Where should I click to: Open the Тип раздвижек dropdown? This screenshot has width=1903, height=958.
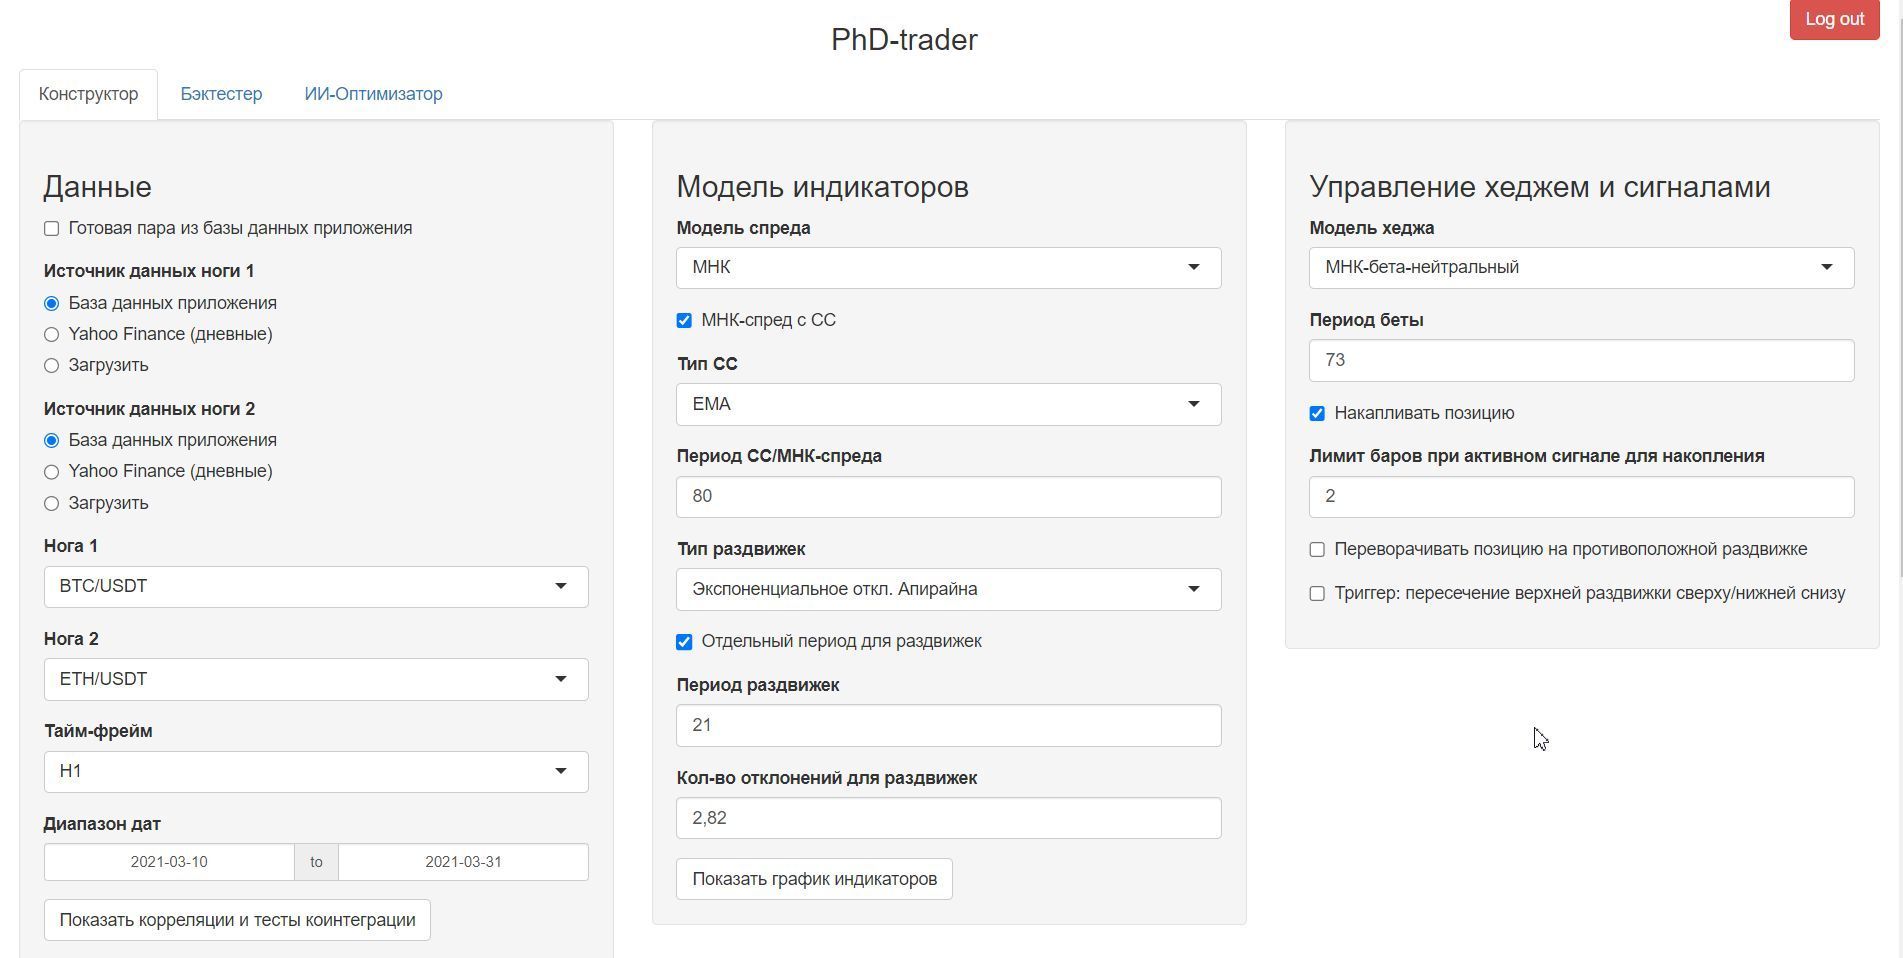coord(947,590)
